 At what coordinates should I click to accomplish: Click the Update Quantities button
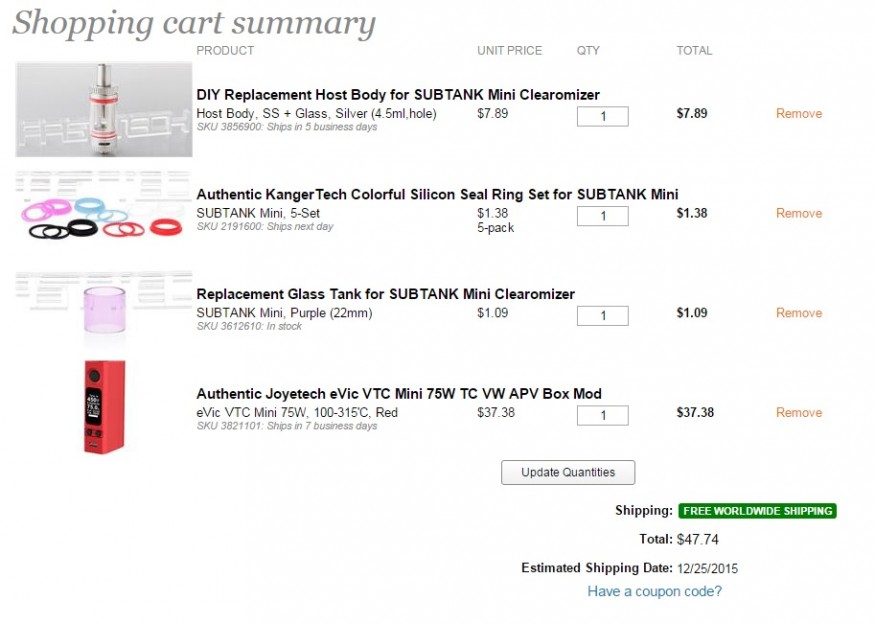coord(568,472)
